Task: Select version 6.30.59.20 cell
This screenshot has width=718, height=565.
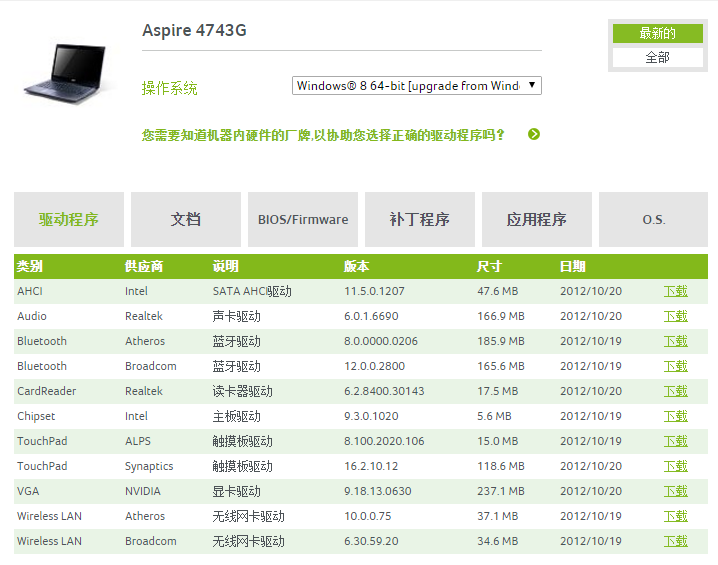Action: pyautogui.click(x=371, y=541)
